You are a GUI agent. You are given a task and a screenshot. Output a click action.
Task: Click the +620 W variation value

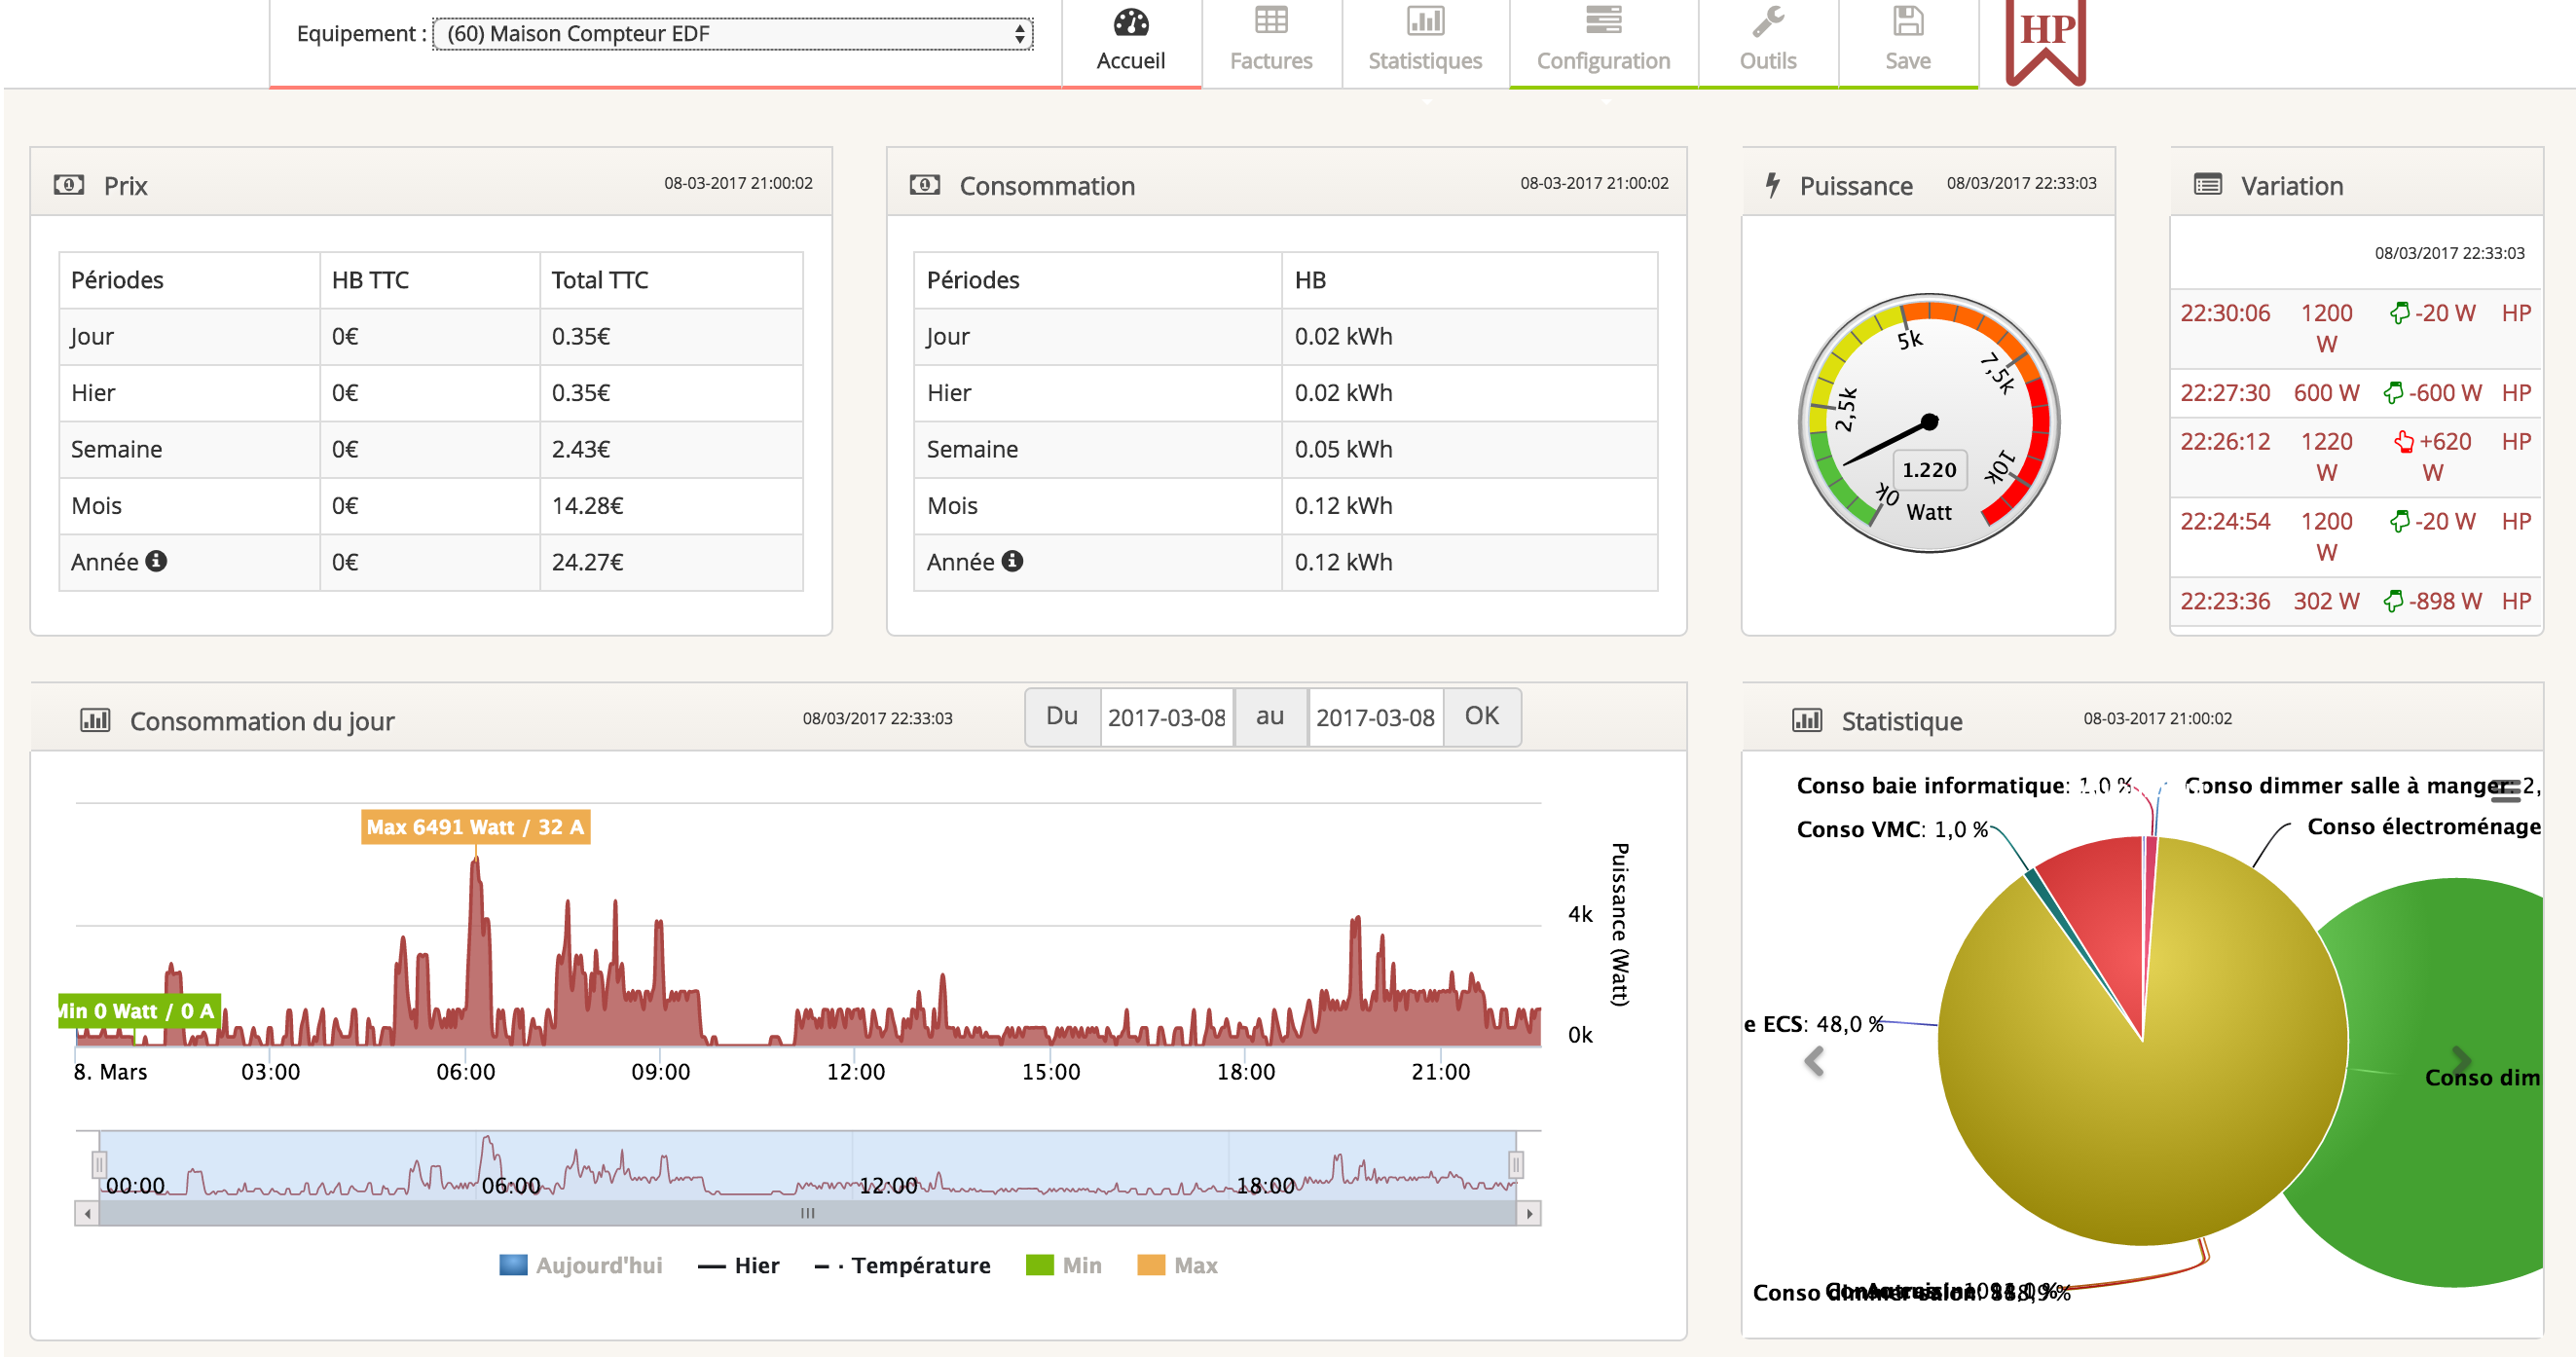[x=2444, y=456]
